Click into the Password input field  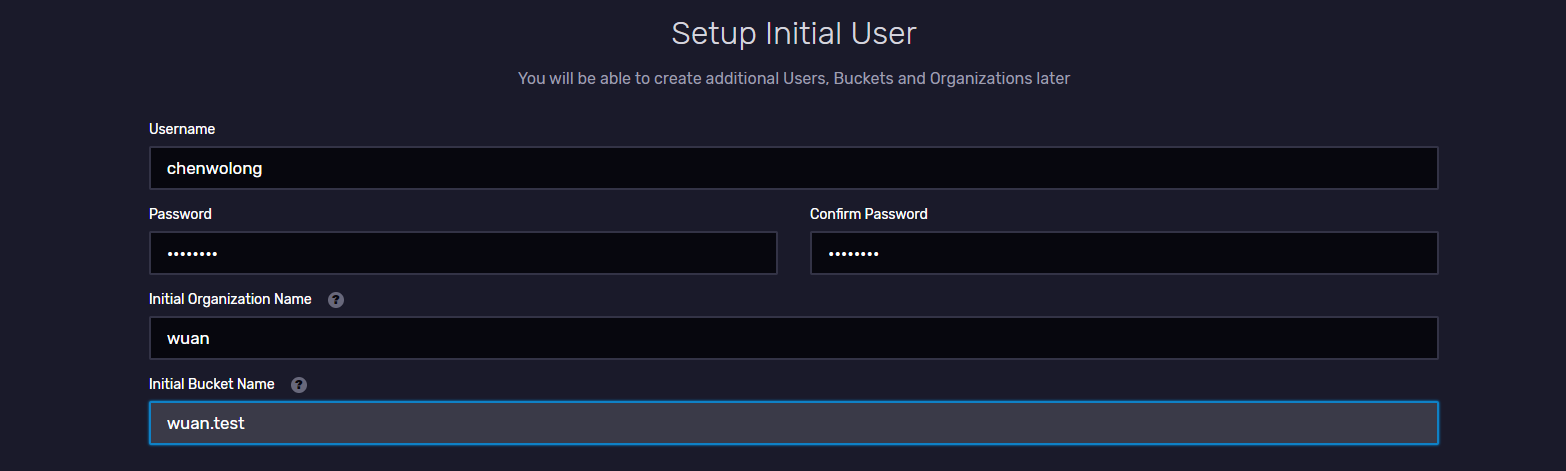(x=463, y=253)
